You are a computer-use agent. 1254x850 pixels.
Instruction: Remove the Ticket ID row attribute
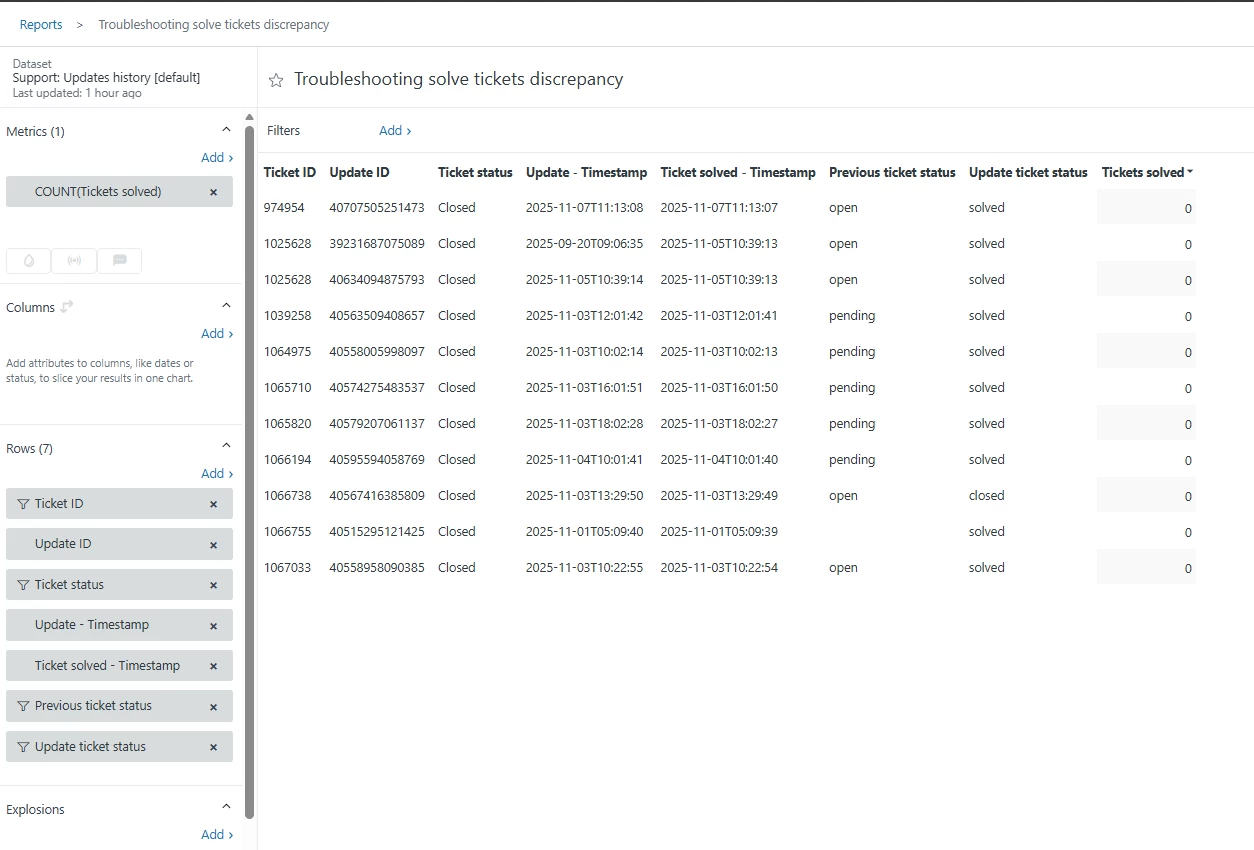click(x=213, y=504)
